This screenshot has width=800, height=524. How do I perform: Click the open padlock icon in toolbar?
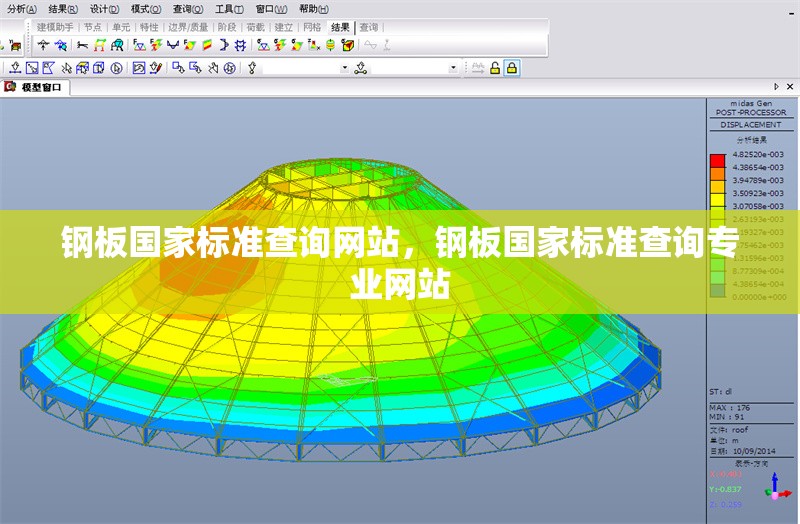(x=495, y=68)
